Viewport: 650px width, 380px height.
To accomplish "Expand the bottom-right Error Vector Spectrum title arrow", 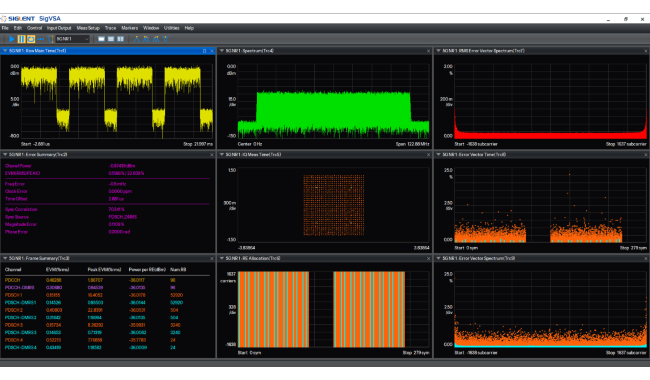I will (439, 258).
